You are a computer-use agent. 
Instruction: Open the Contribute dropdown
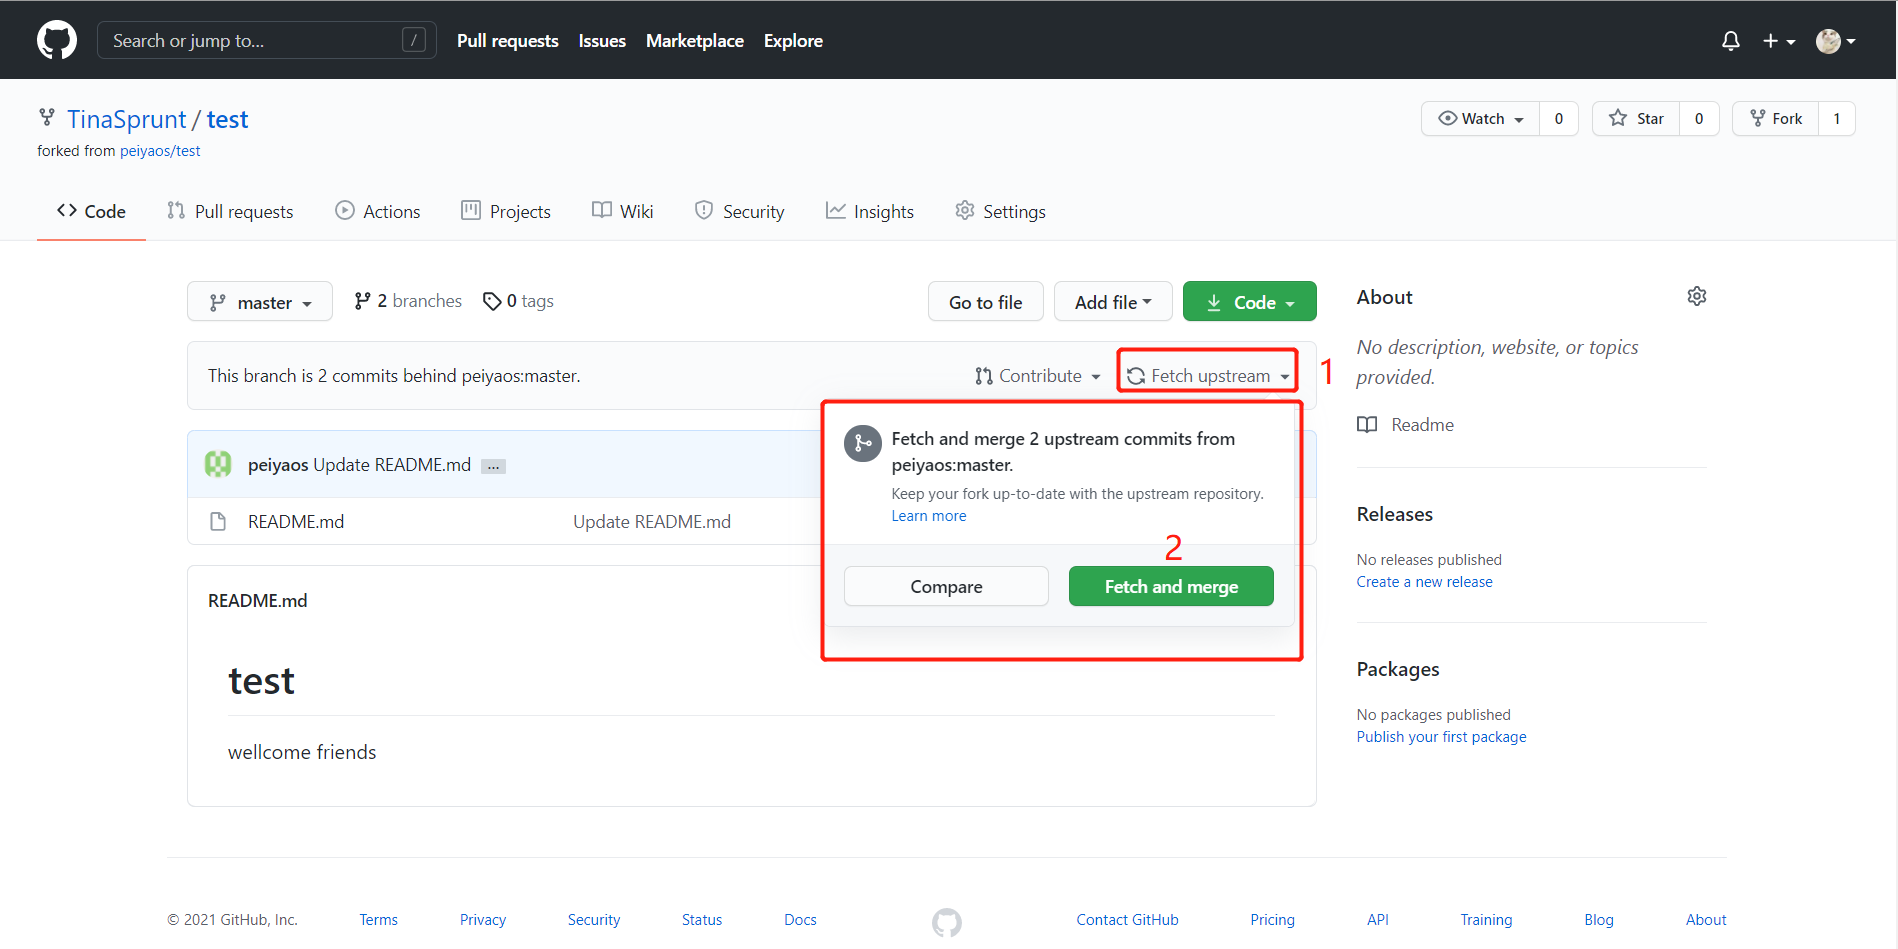click(x=1038, y=376)
